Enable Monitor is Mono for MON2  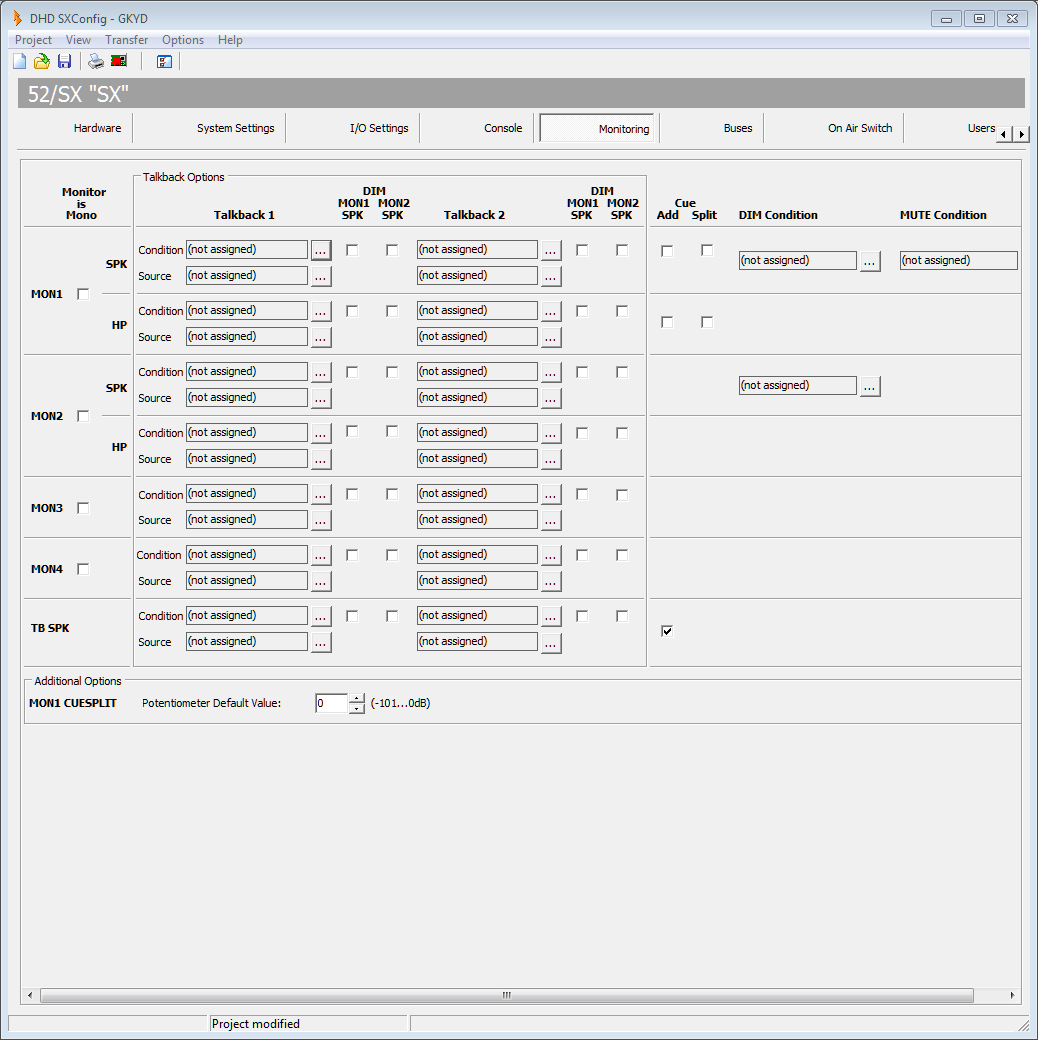[83, 416]
